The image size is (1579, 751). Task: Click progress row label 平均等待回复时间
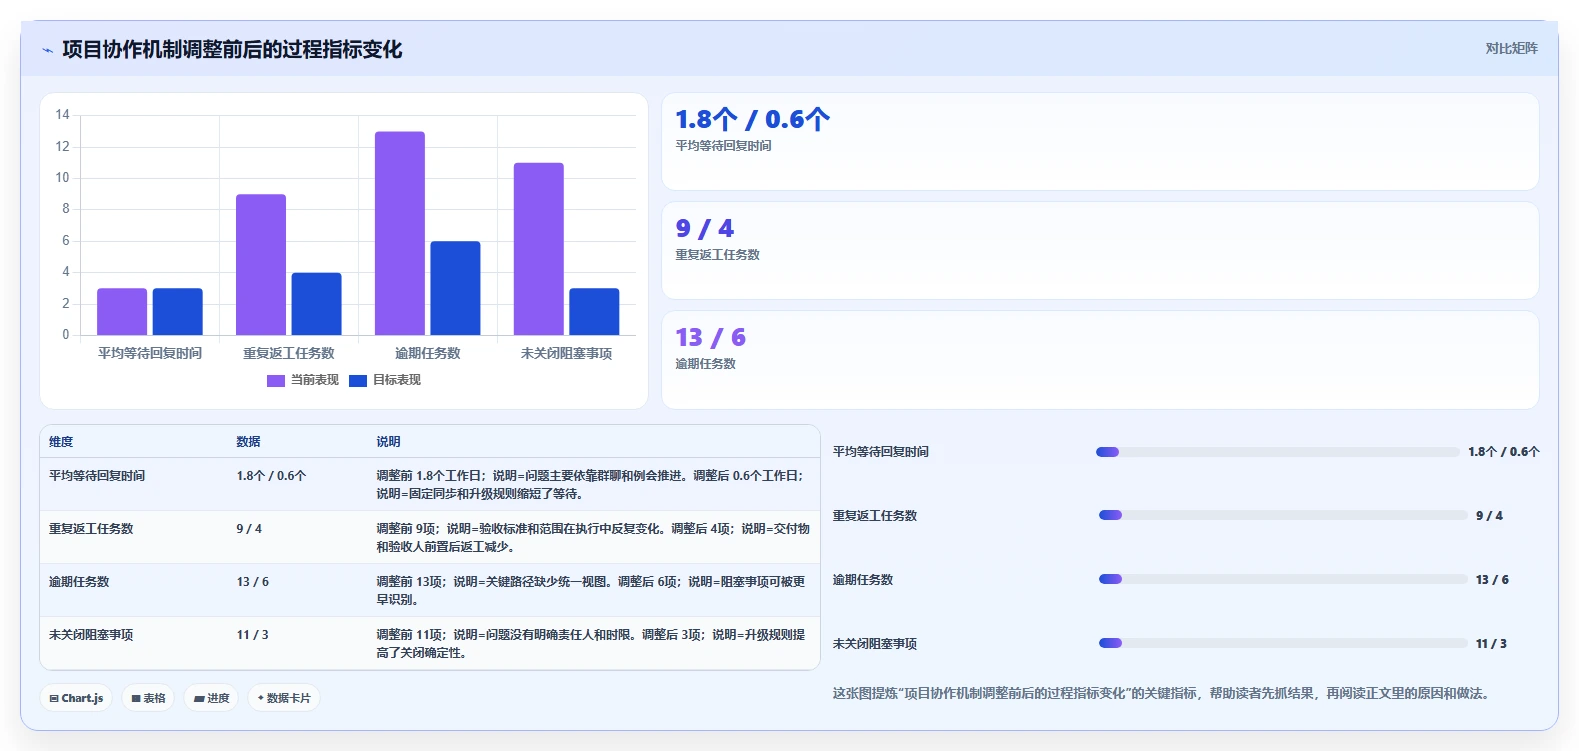pos(881,452)
